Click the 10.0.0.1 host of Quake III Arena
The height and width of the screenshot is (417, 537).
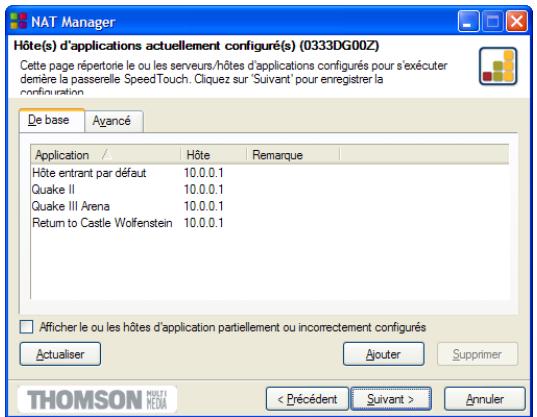pyautogui.click(x=204, y=206)
